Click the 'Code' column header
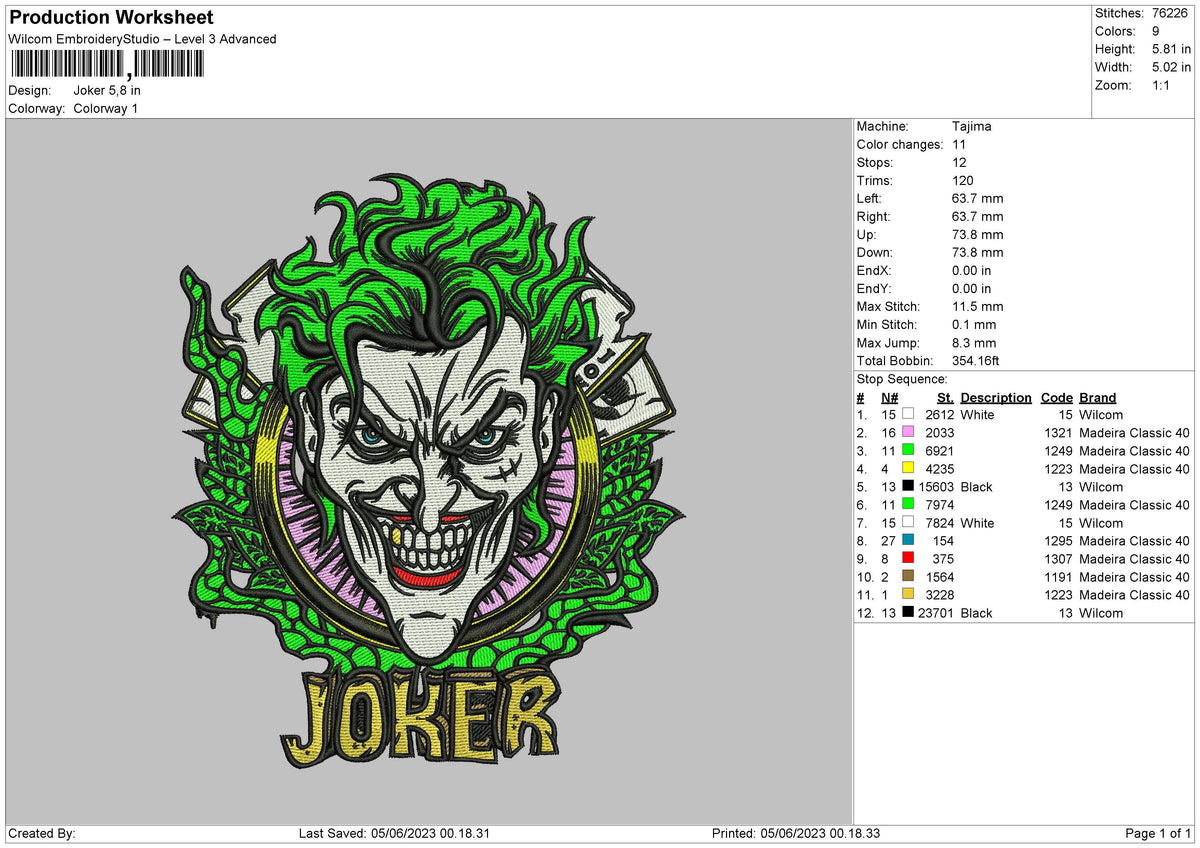The width and height of the screenshot is (1200, 848). pos(1057,397)
